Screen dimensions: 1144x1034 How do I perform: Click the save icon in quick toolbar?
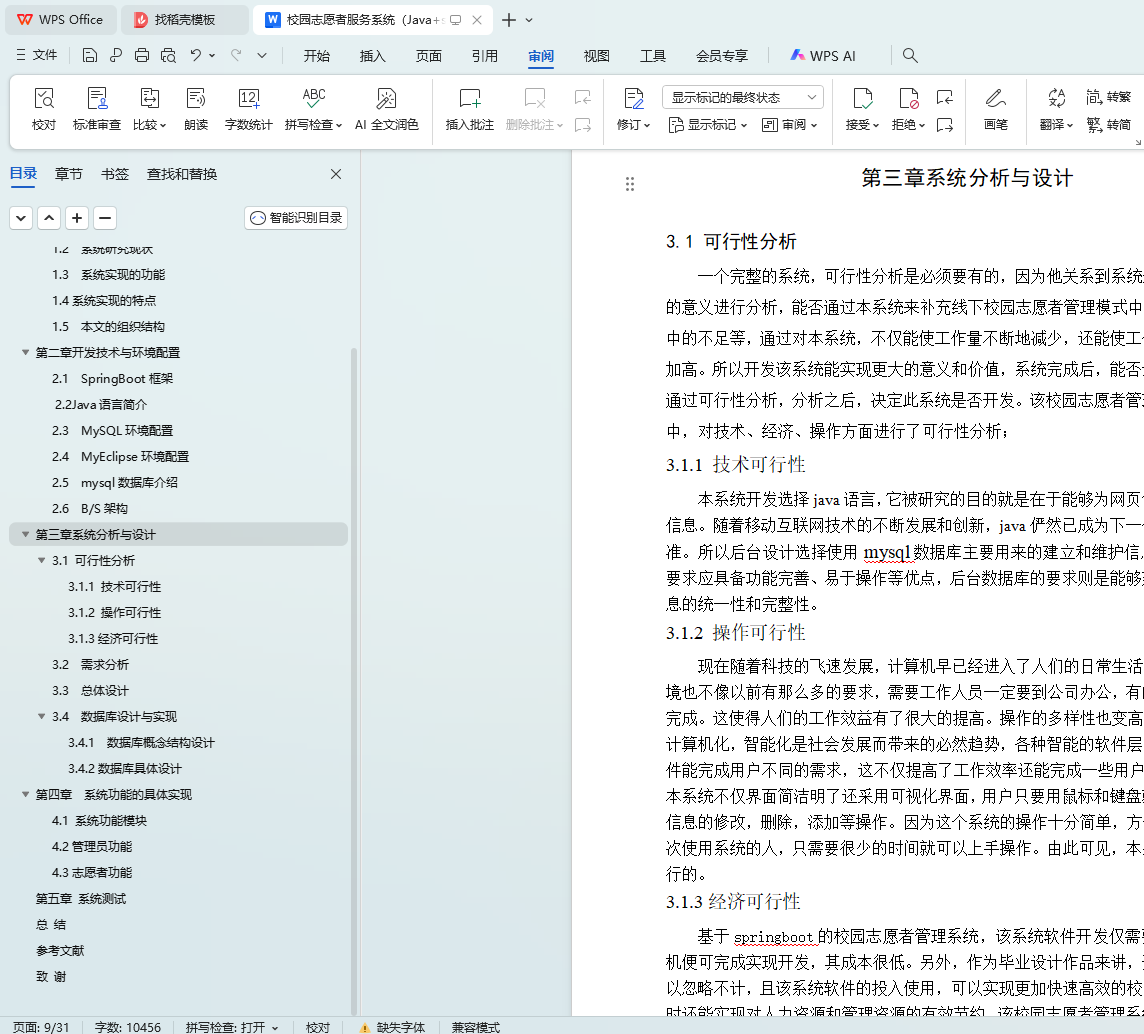(90, 55)
